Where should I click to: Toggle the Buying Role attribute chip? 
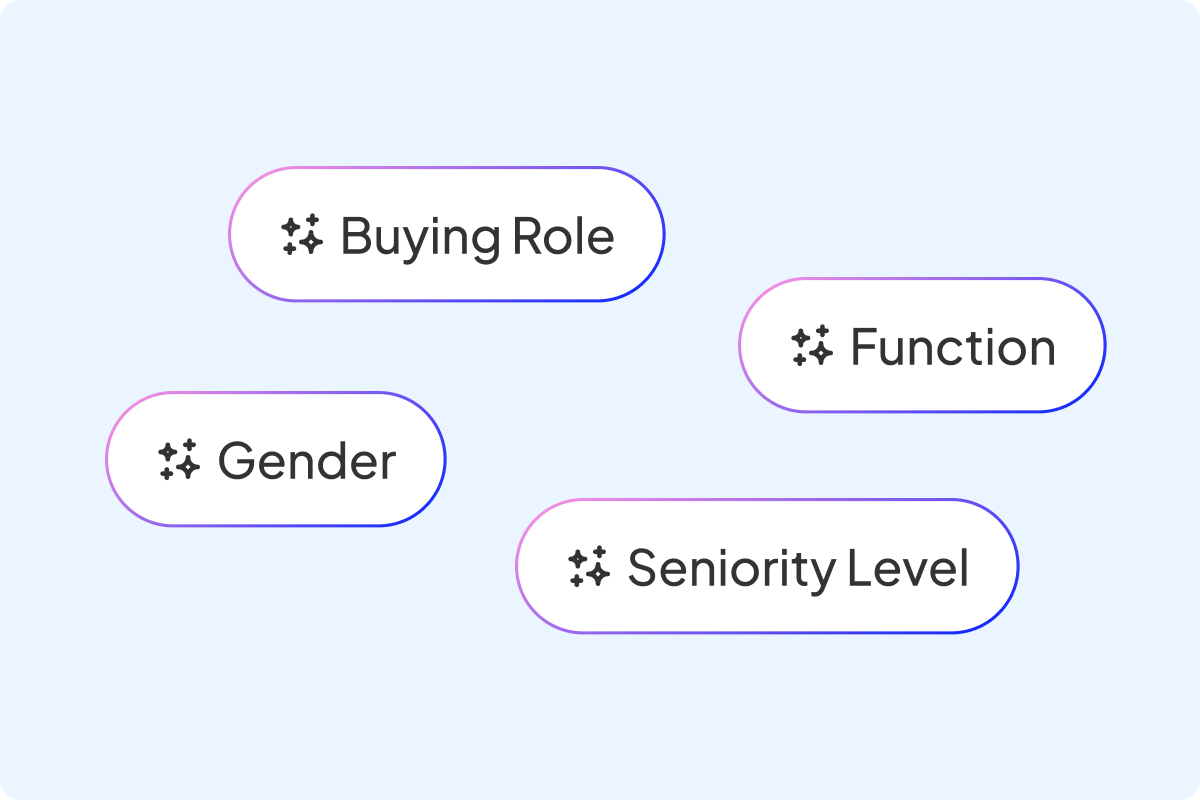[x=446, y=234]
